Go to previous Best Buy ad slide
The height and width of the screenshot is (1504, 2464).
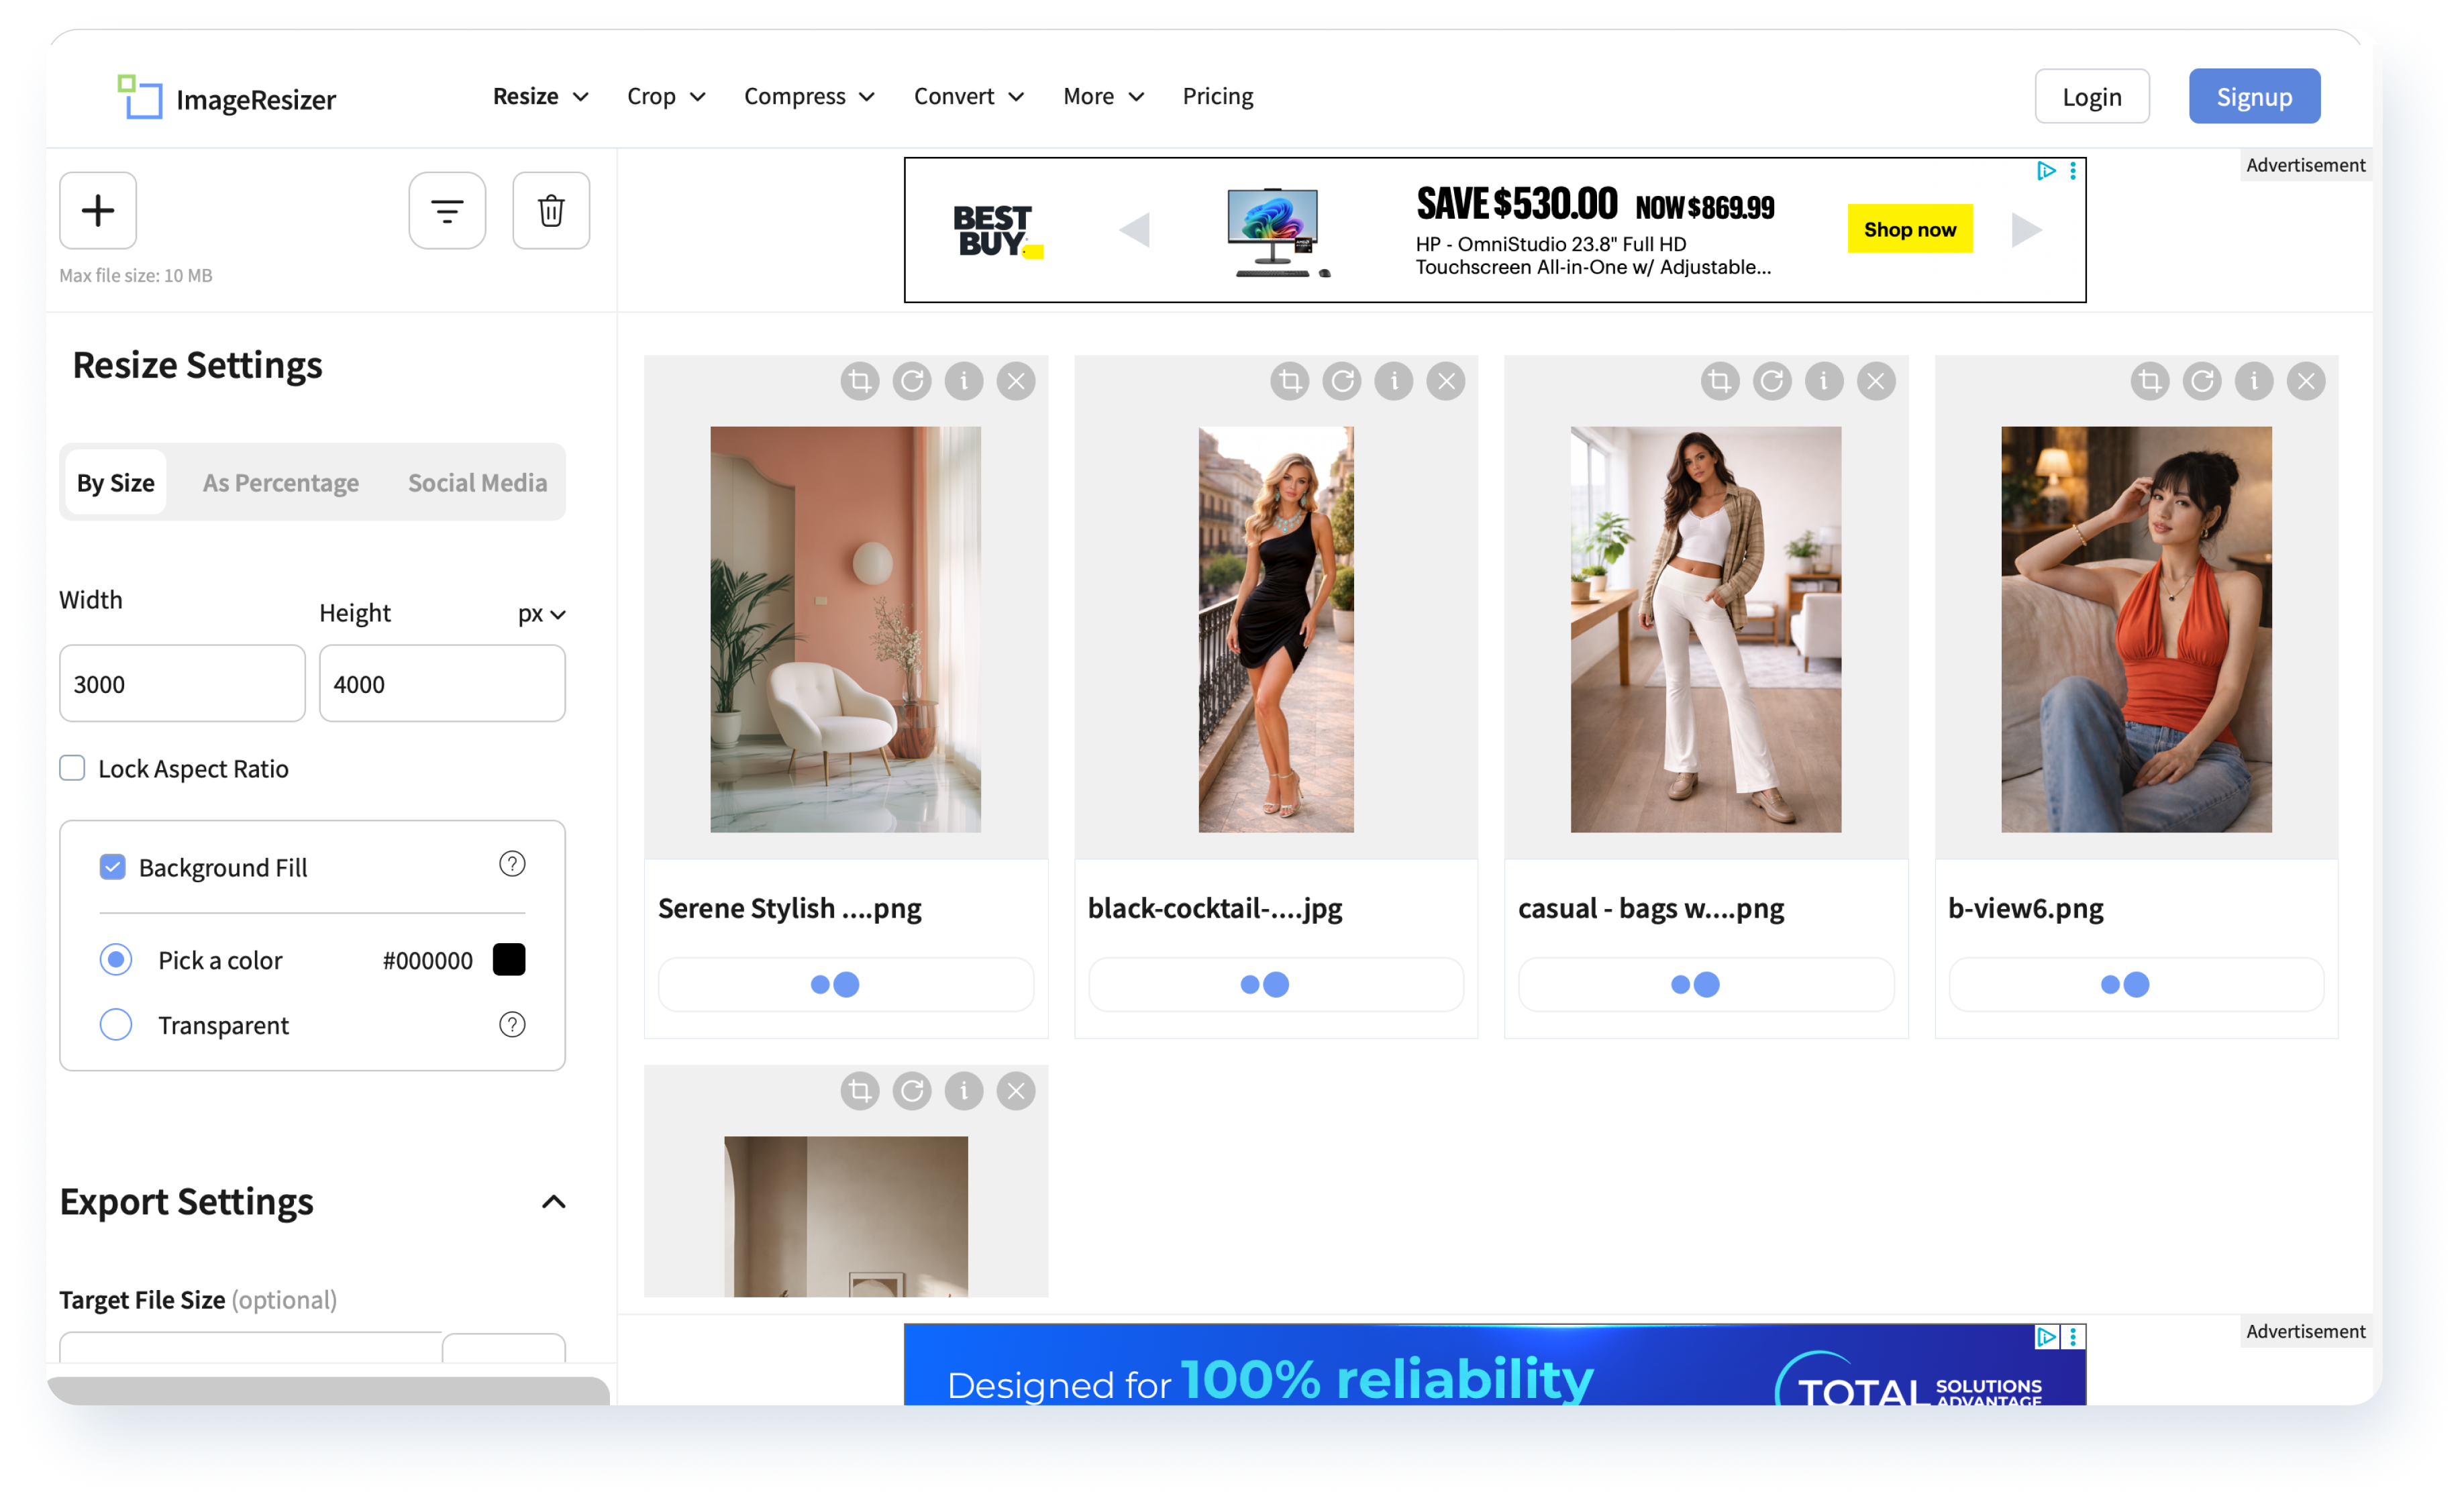[1134, 230]
